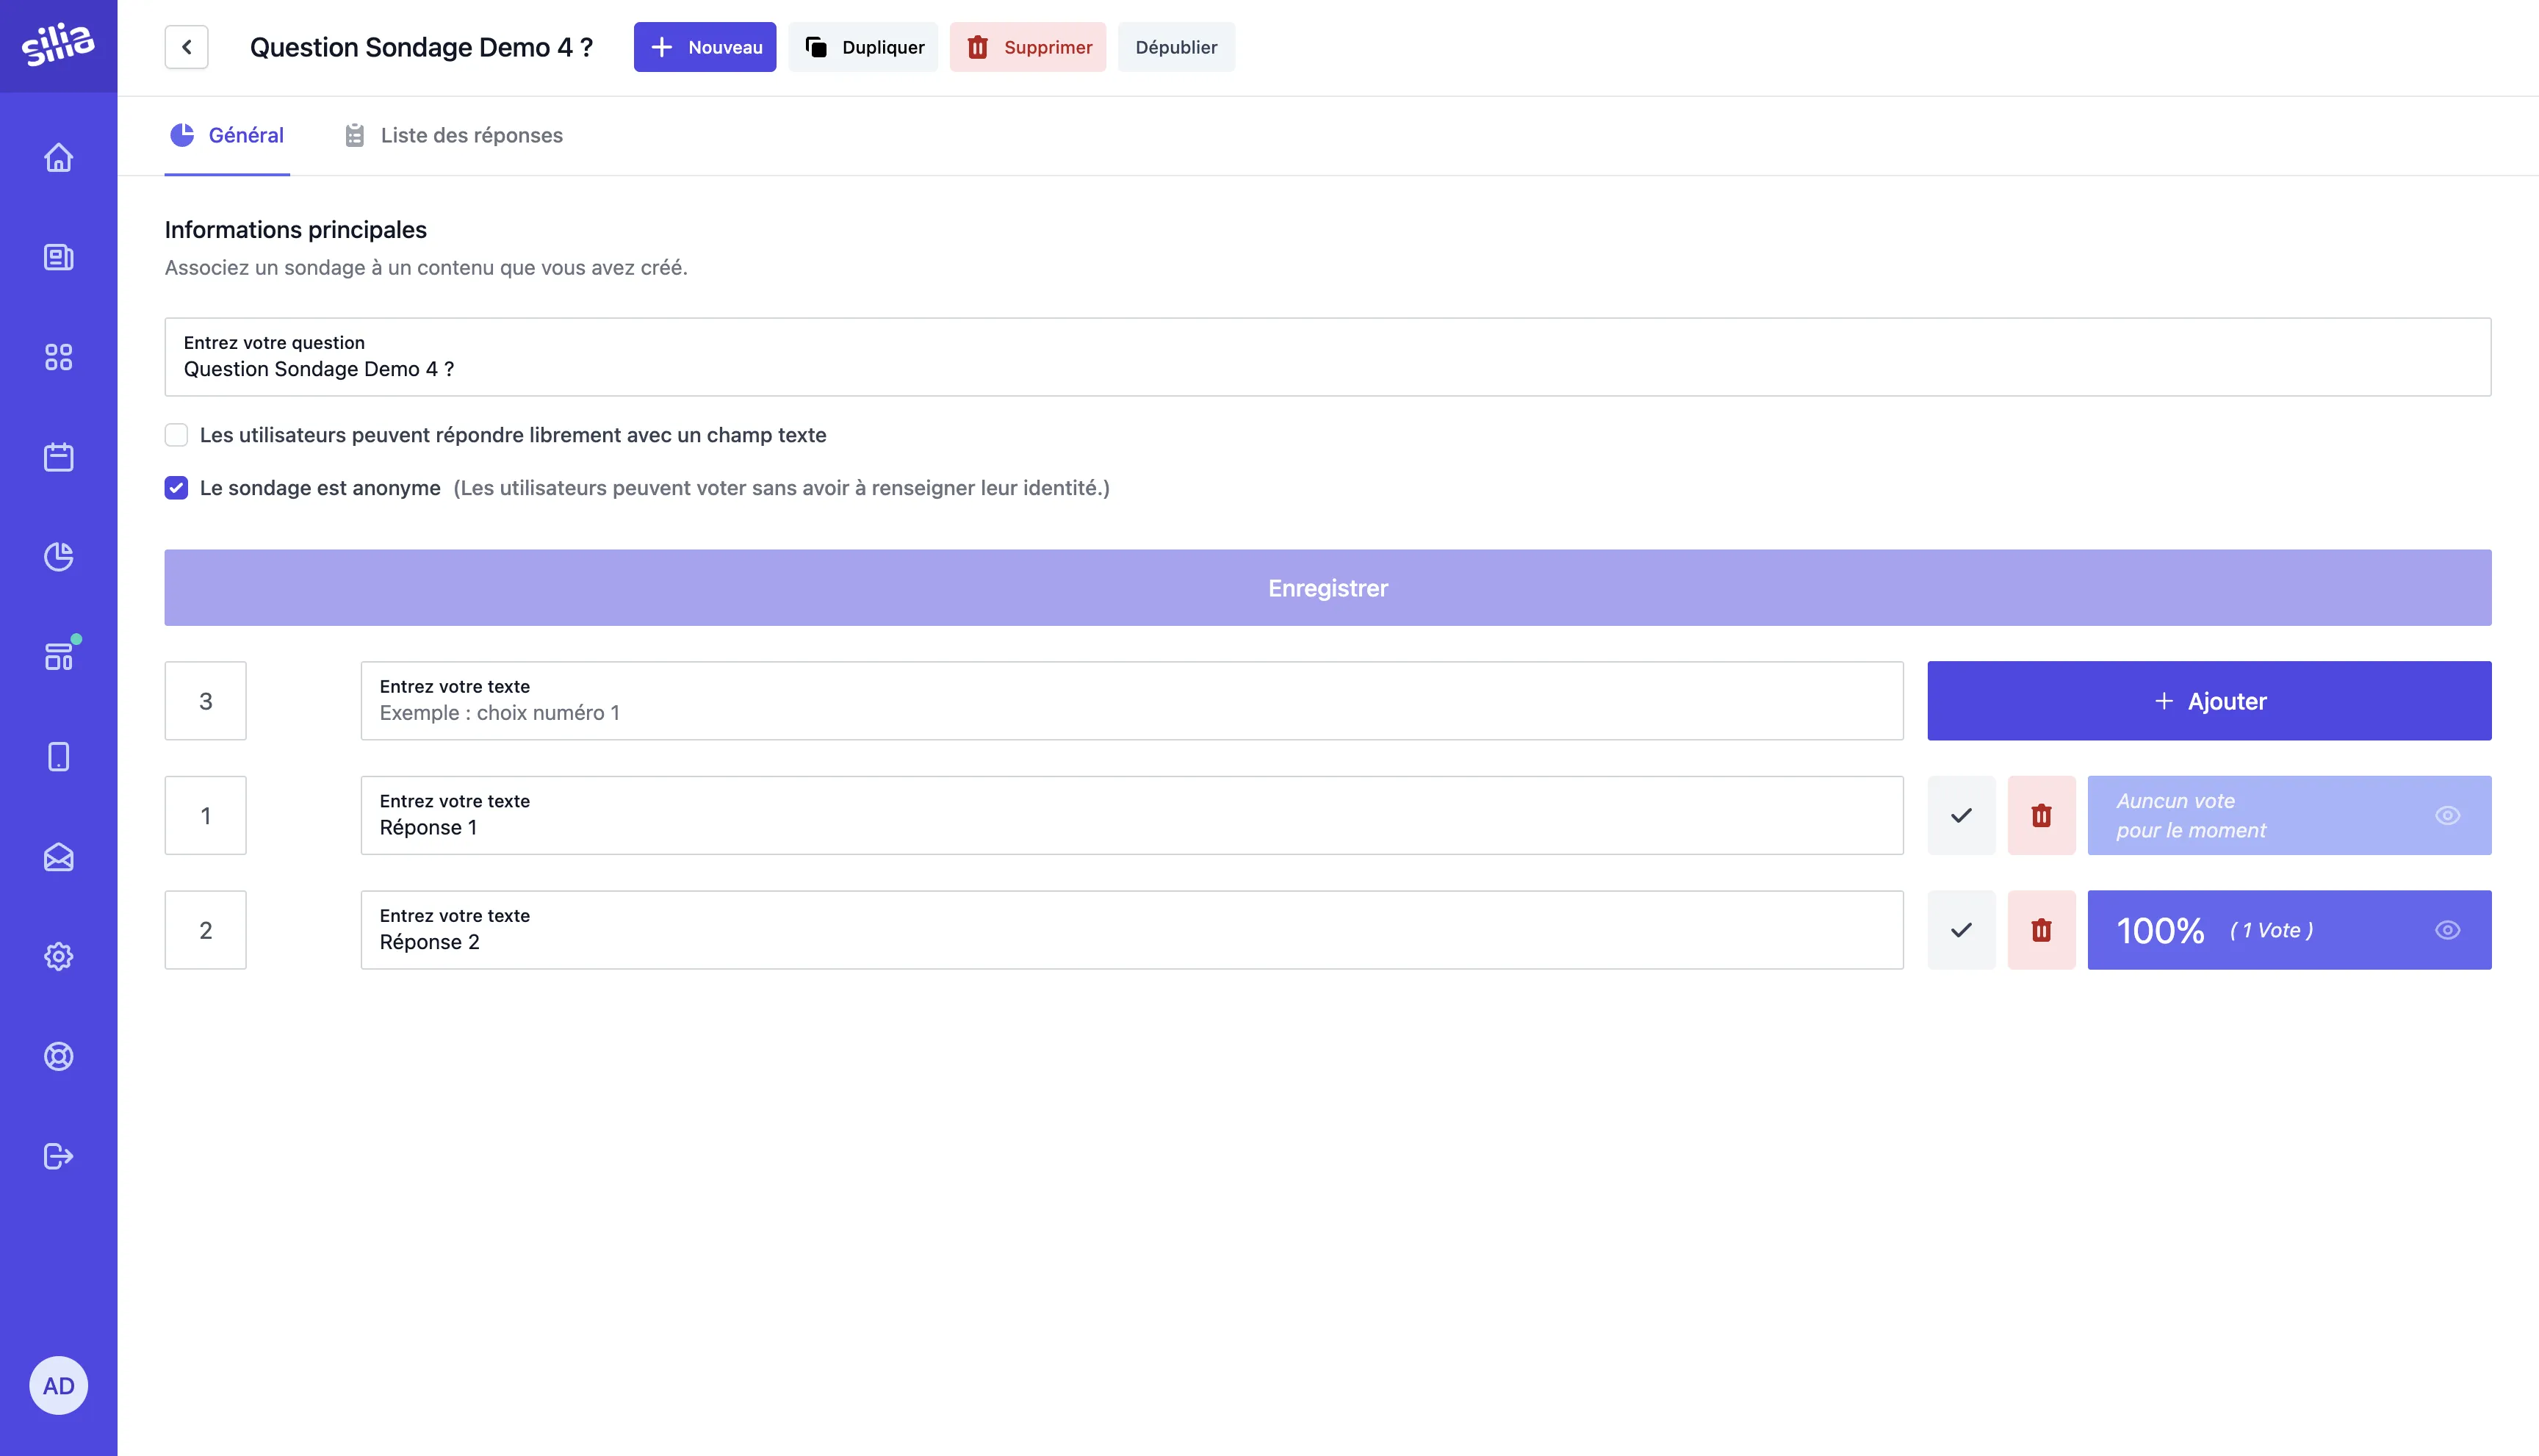Click the Dupliquer button
The height and width of the screenshot is (1456, 2539).
(x=863, y=47)
